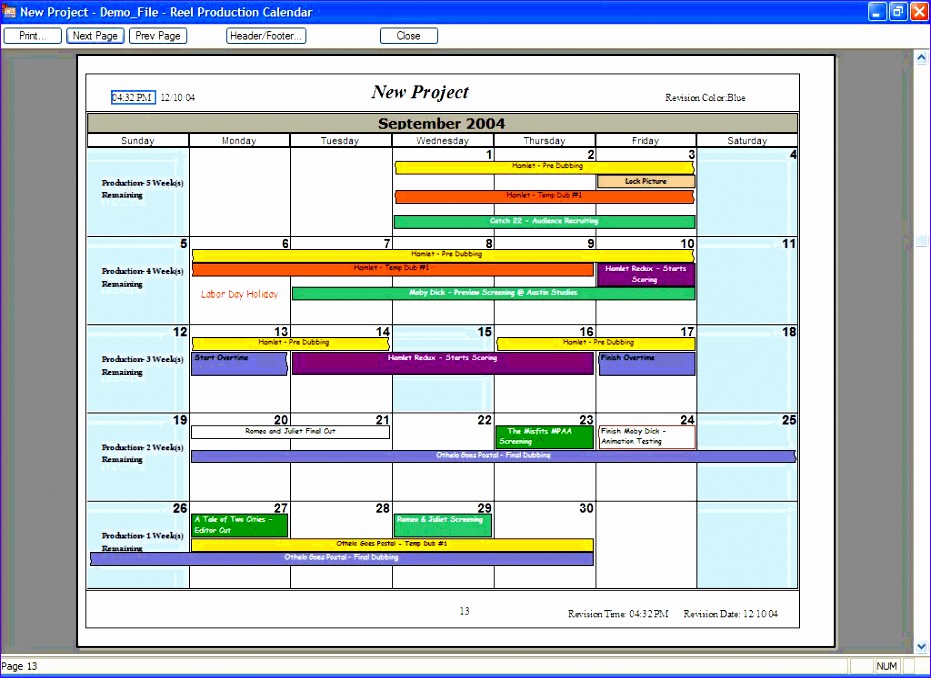Click The Misfits MPAA Screening event
This screenshot has height=678, width=931.
click(544, 436)
